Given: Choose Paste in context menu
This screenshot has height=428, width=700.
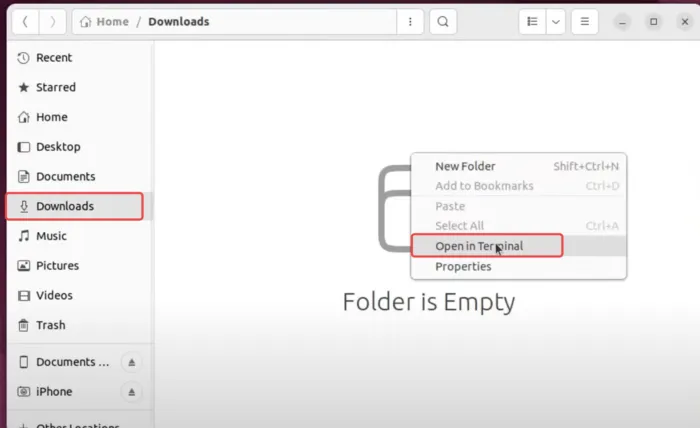Looking at the screenshot, I should (x=518, y=206).
